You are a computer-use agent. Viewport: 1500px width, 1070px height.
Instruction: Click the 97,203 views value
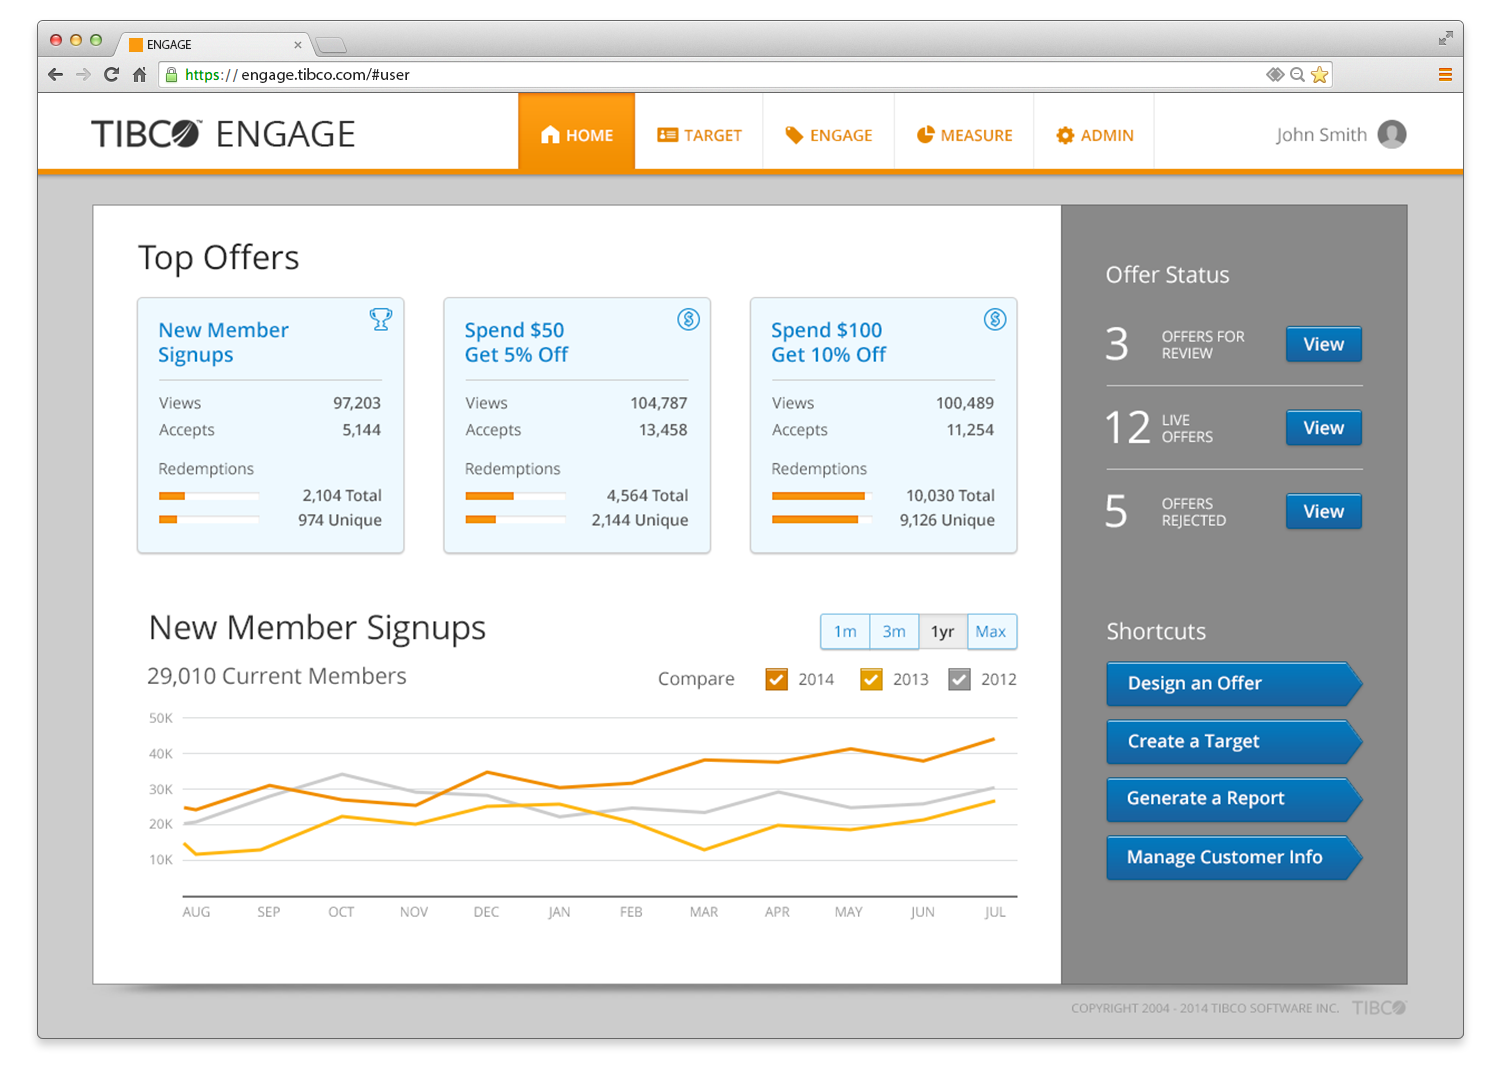coord(357,403)
